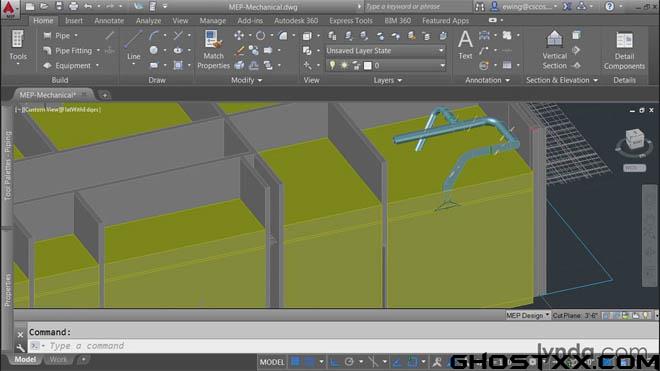Open the Text annotation tool
This screenshot has width=660, height=371.
(465, 45)
